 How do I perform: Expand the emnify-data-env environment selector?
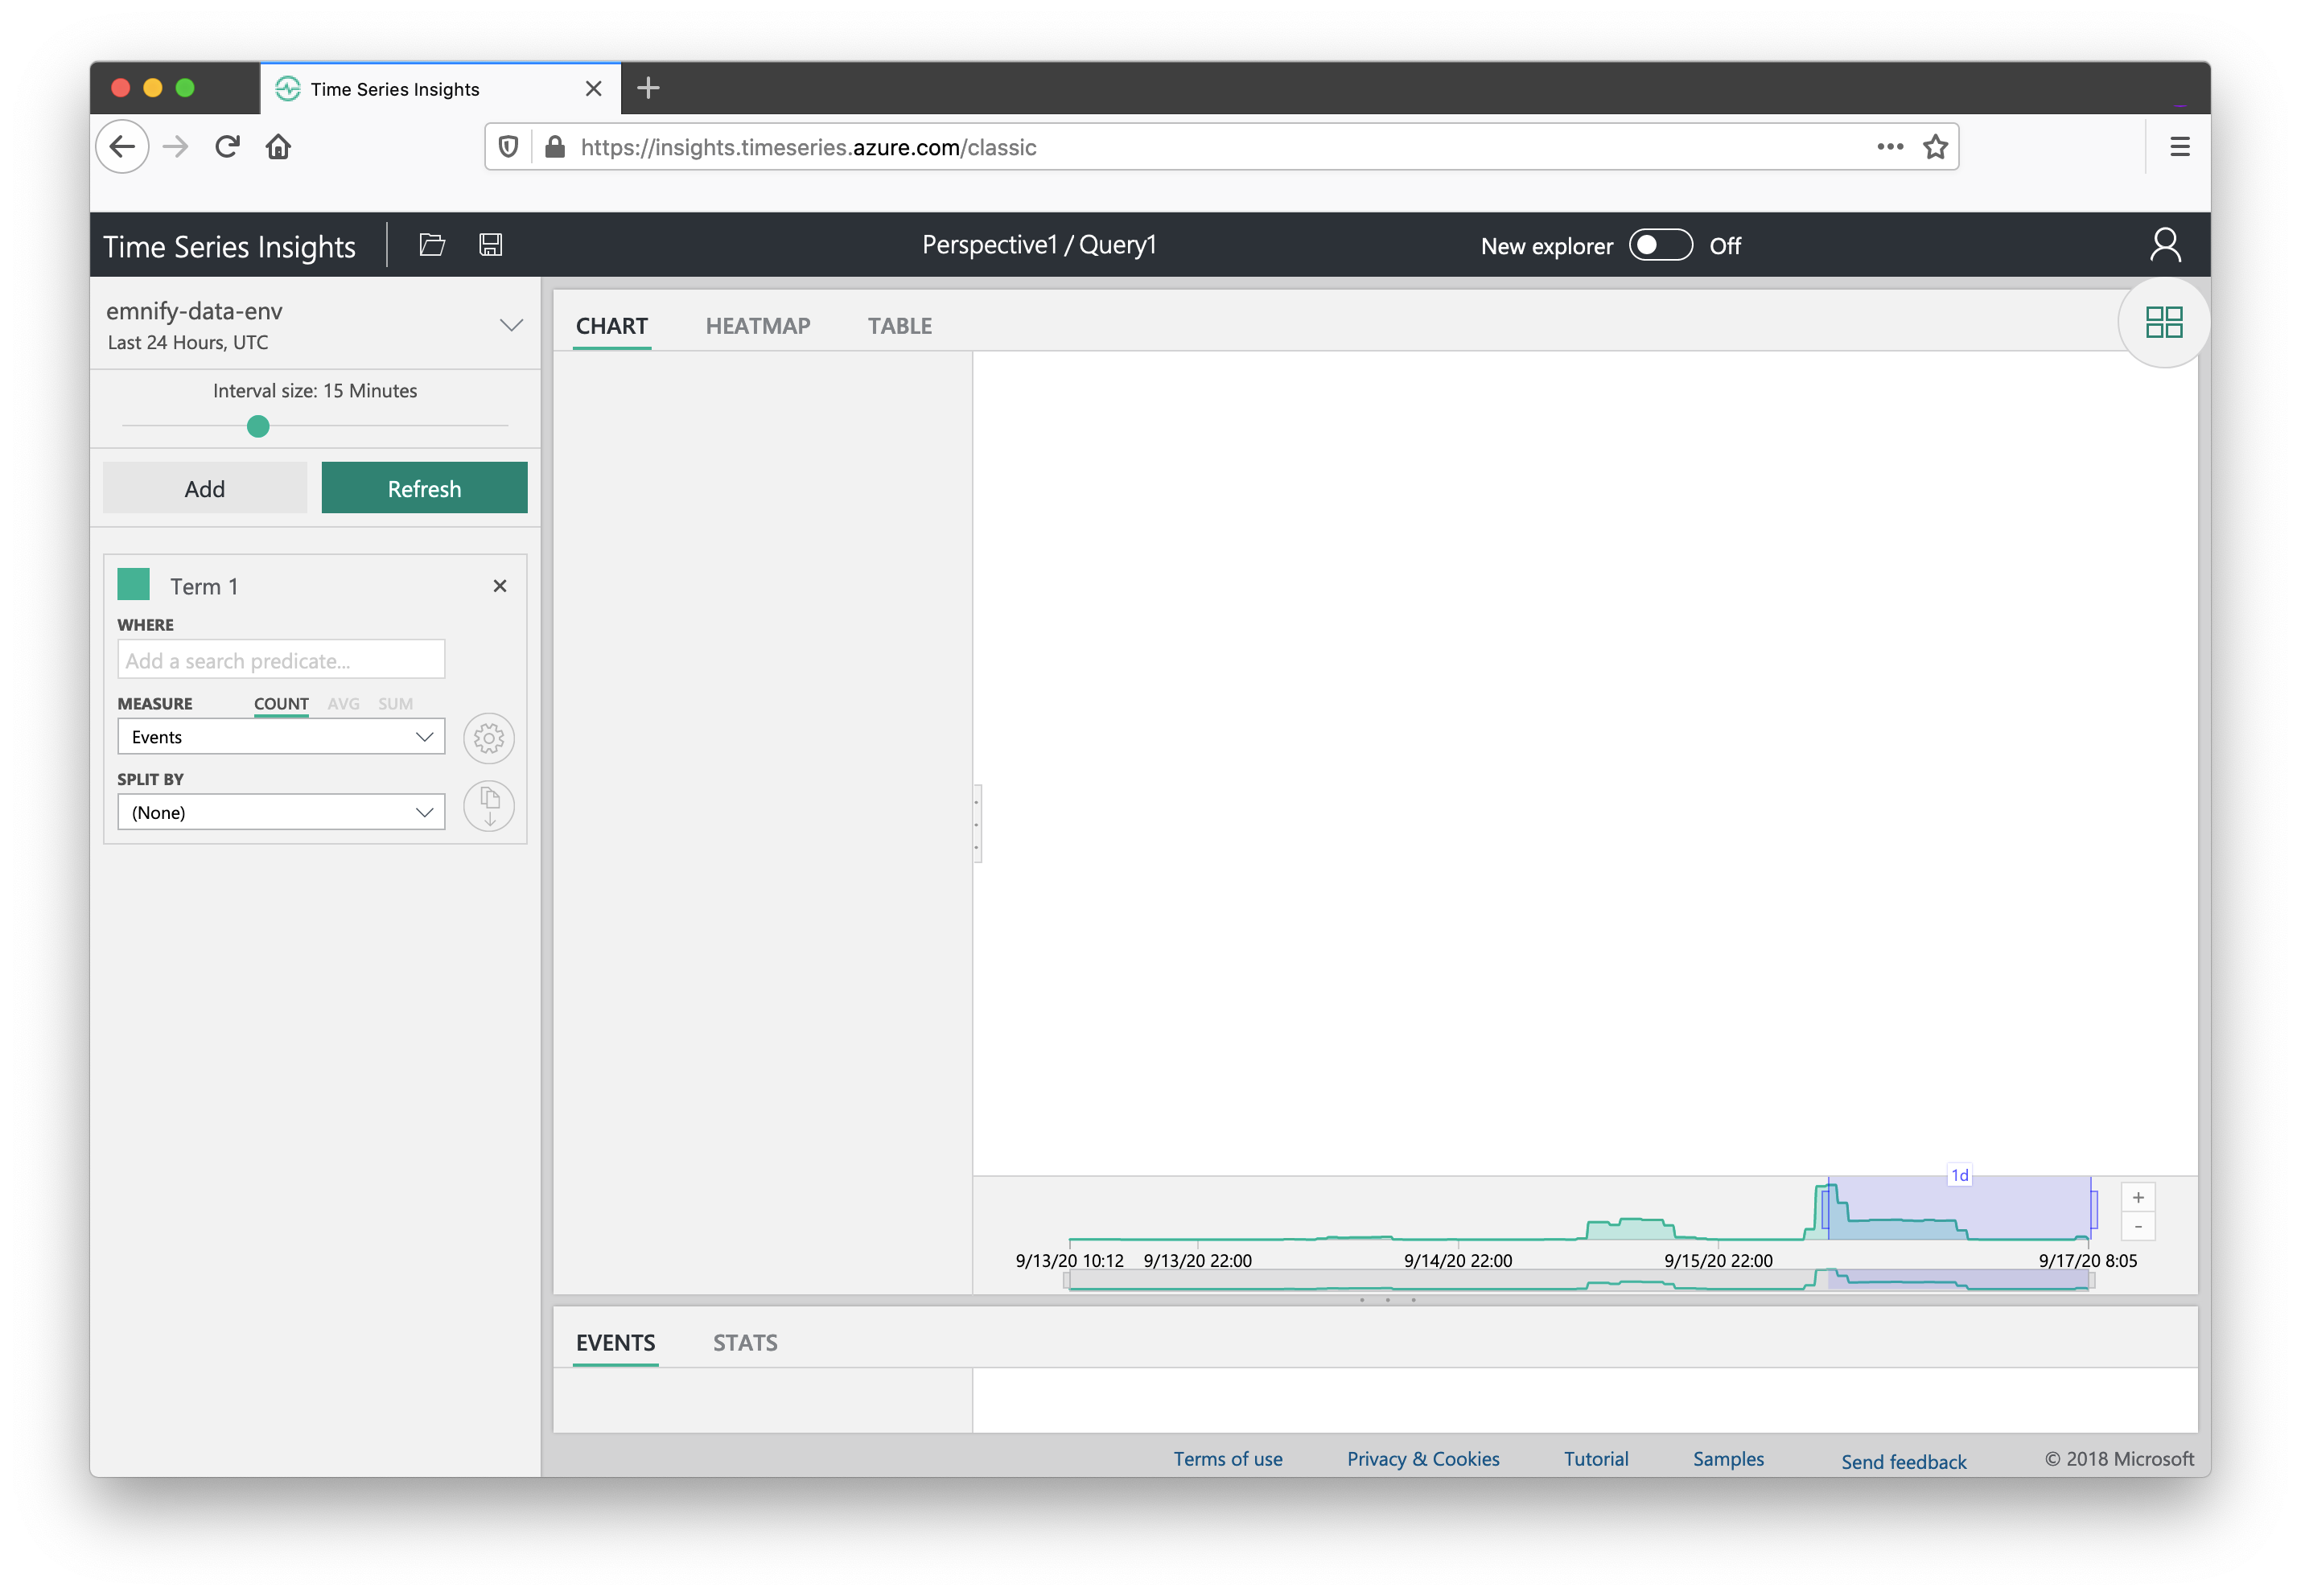(510, 324)
